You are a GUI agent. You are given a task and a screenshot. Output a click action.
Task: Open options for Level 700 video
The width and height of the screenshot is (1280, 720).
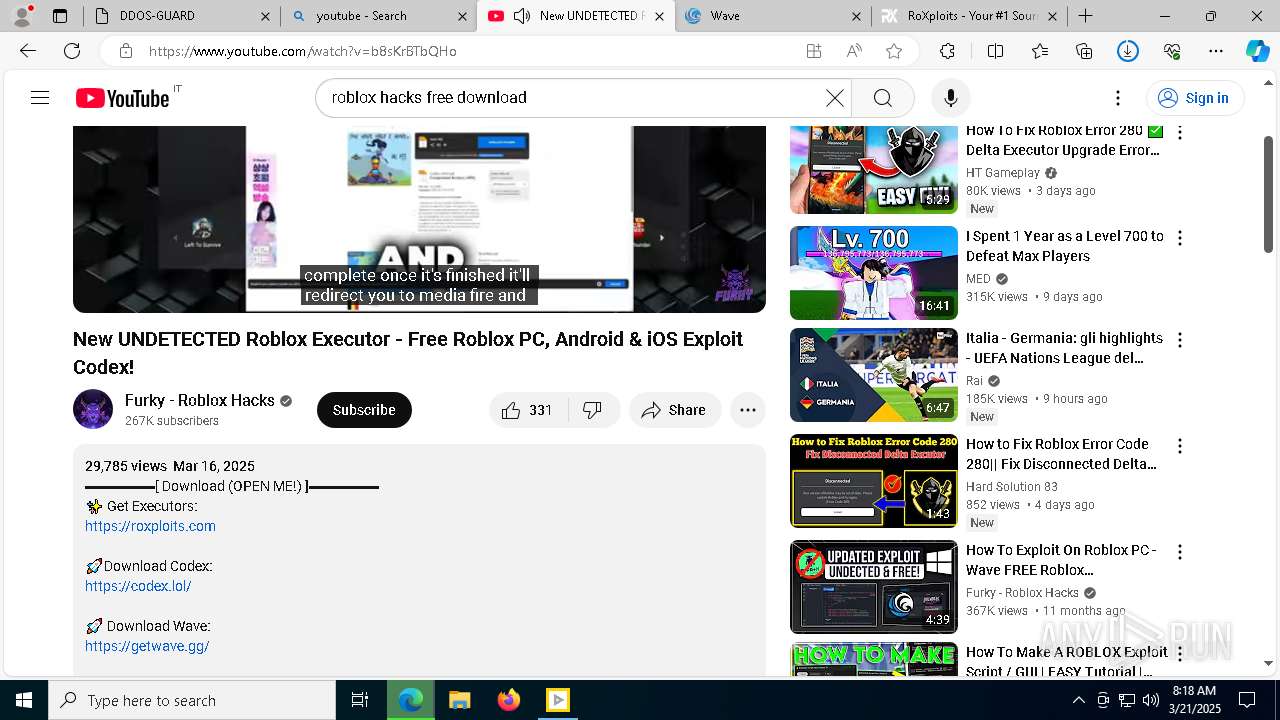pos(1180,238)
